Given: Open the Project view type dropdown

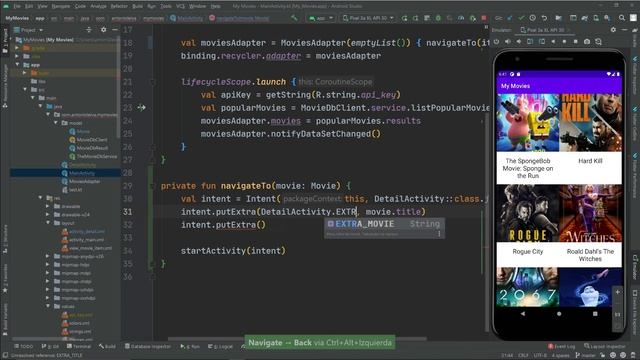Looking at the screenshot, I should tap(29, 30).
